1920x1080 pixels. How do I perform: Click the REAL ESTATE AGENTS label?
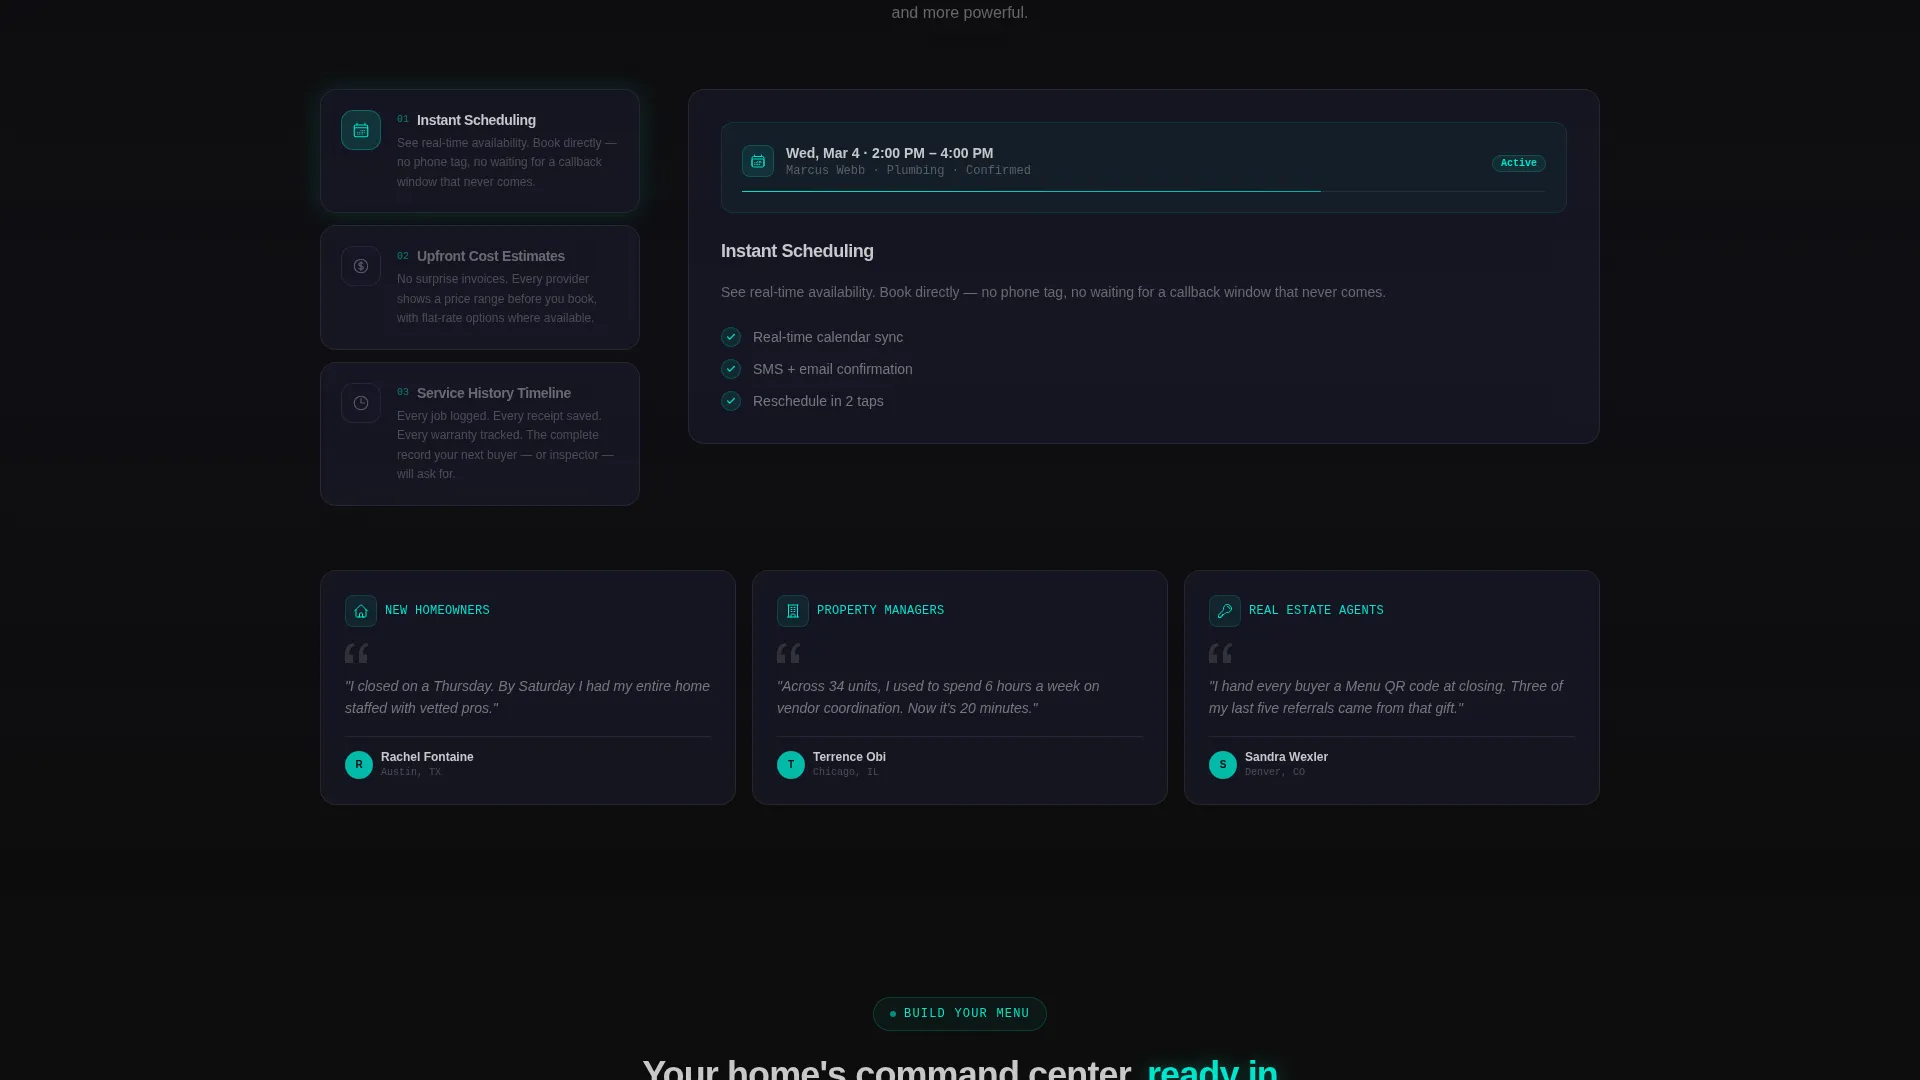pos(1316,610)
